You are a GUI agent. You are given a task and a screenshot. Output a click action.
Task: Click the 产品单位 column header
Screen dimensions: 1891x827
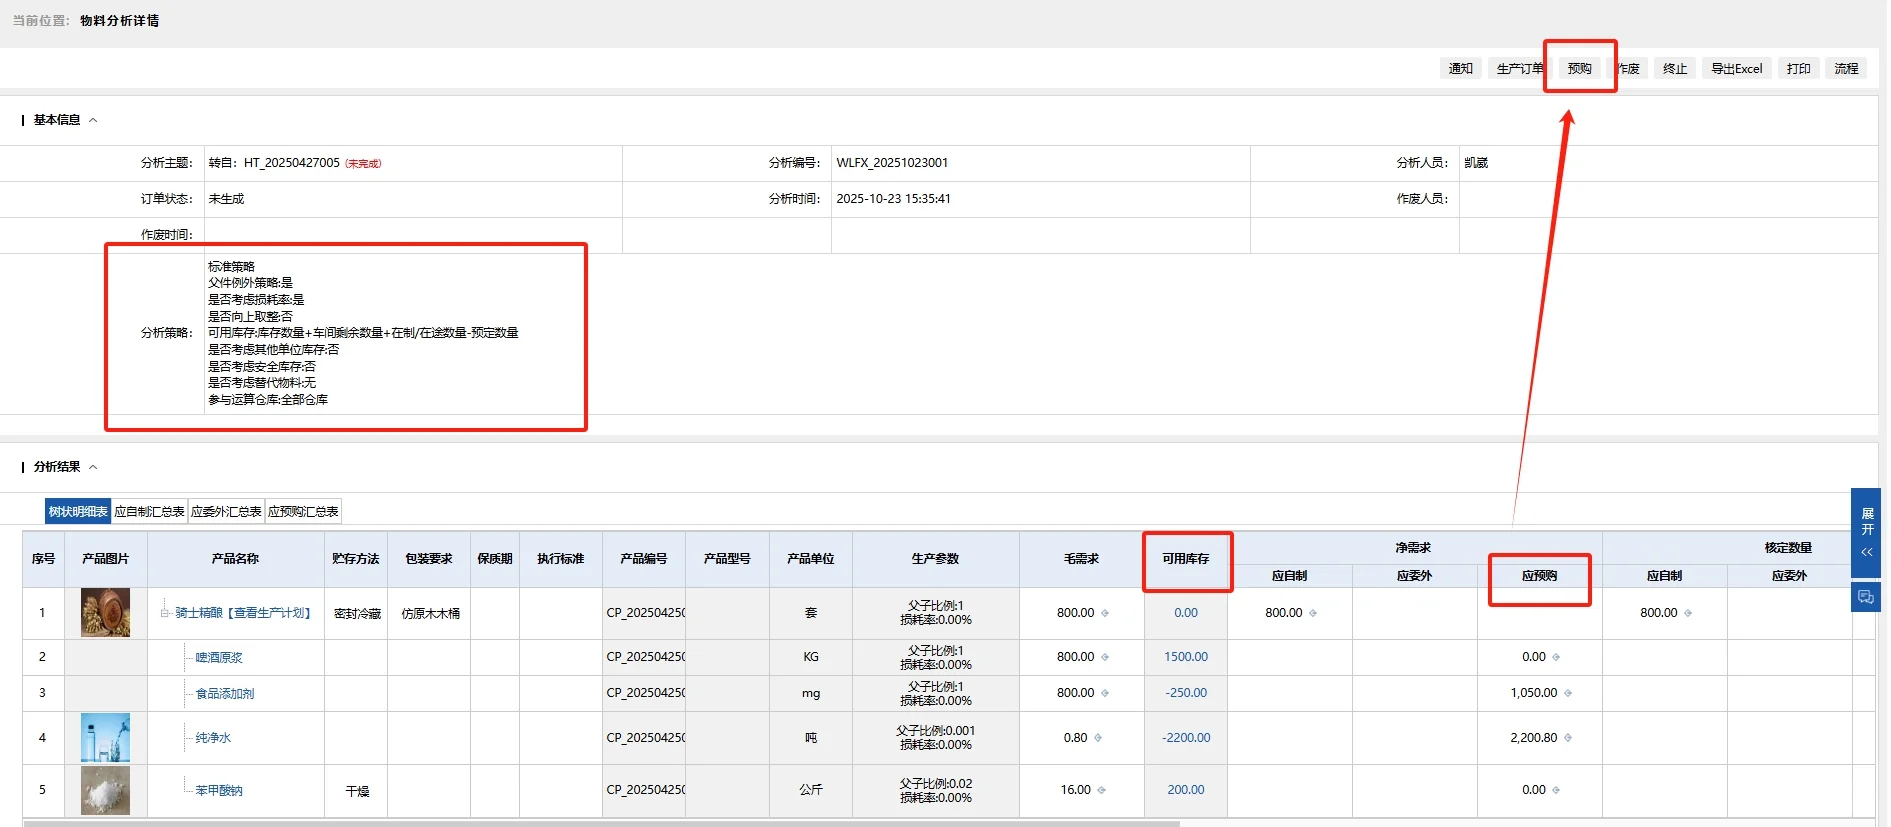pos(811,559)
